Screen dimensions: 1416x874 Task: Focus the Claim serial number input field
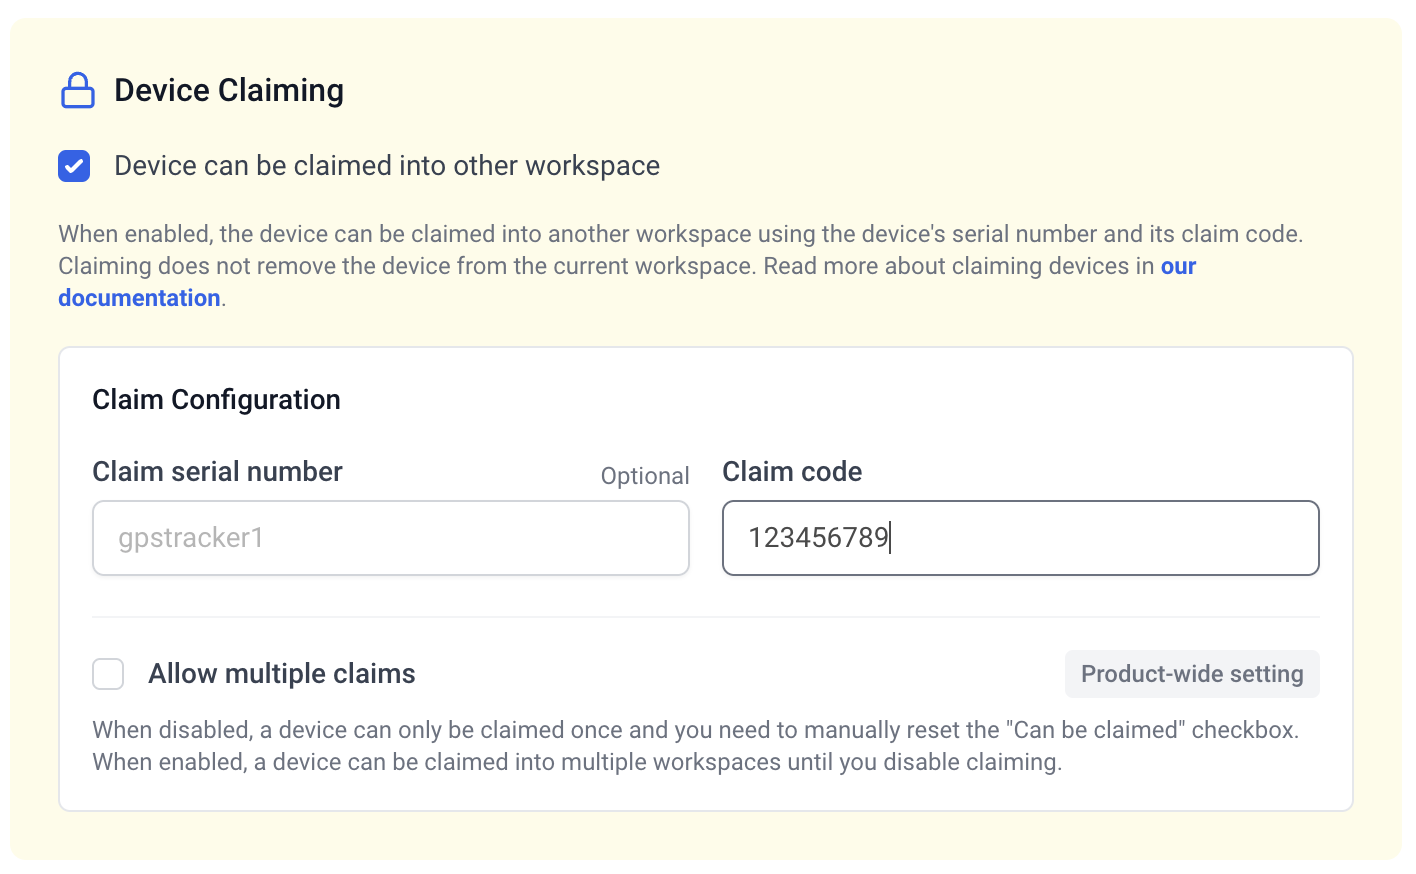[390, 538]
